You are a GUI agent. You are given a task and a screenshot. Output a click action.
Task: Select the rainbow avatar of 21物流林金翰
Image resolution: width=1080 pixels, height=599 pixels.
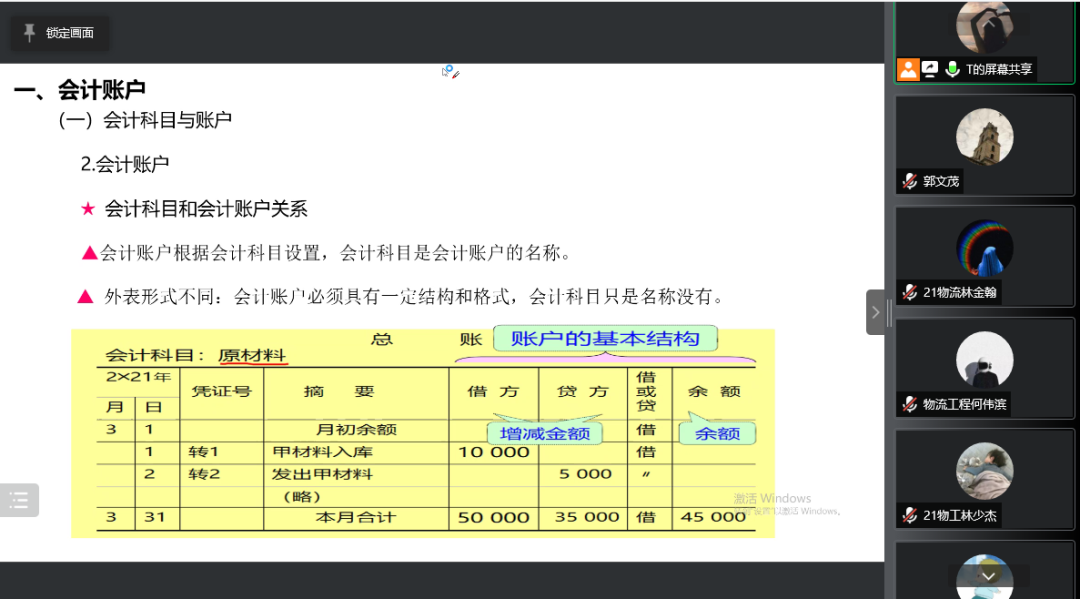tap(984, 248)
